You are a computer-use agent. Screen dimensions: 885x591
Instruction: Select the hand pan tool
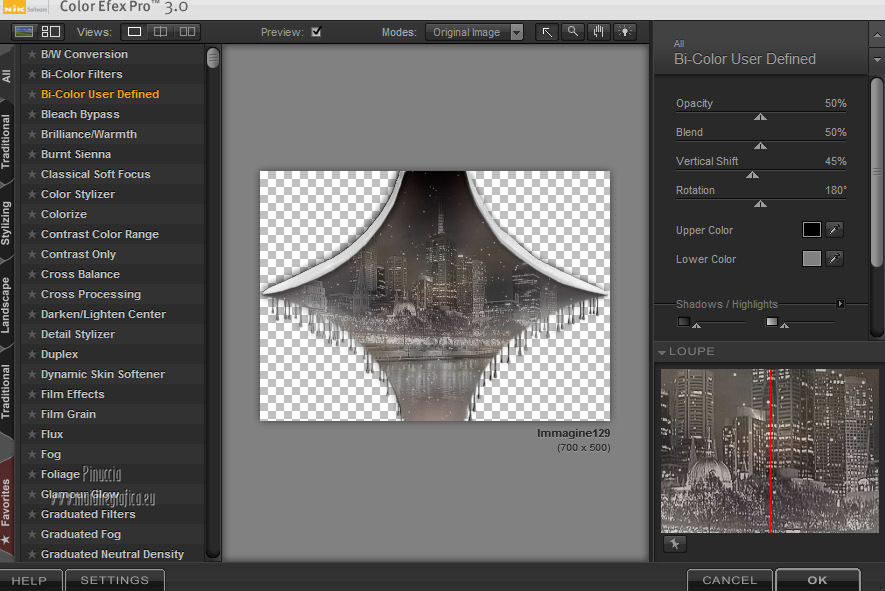599,32
